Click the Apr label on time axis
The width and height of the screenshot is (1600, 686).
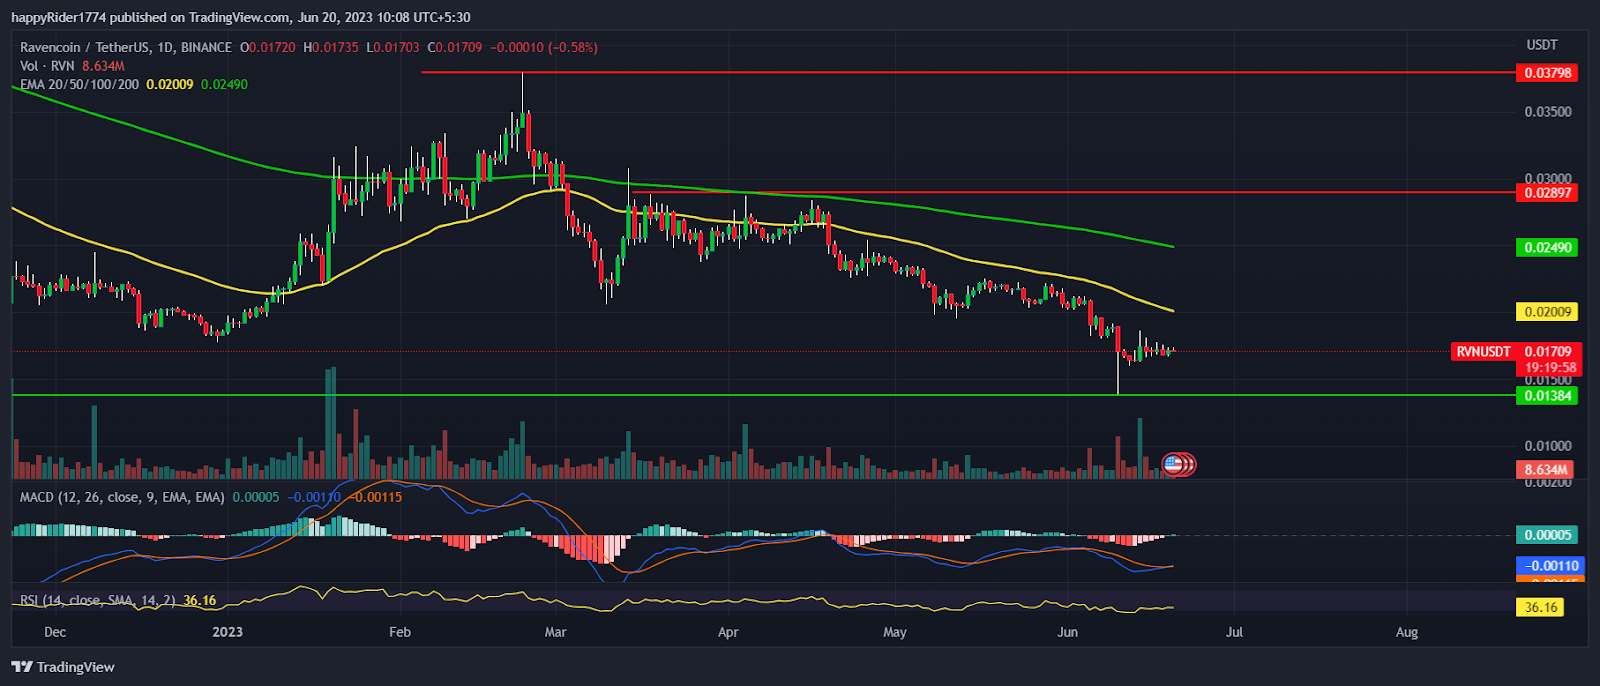(x=728, y=632)
